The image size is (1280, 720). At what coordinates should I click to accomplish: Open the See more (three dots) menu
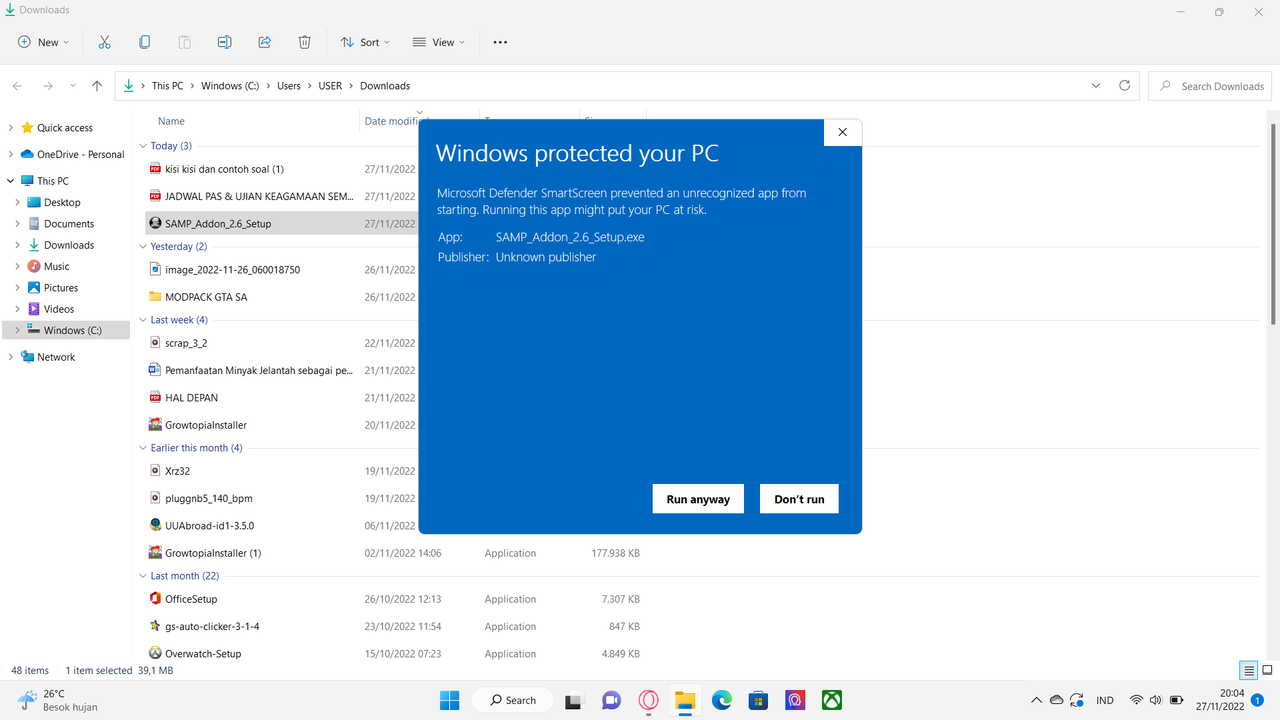pyautogui.click(x=500, y=42)
